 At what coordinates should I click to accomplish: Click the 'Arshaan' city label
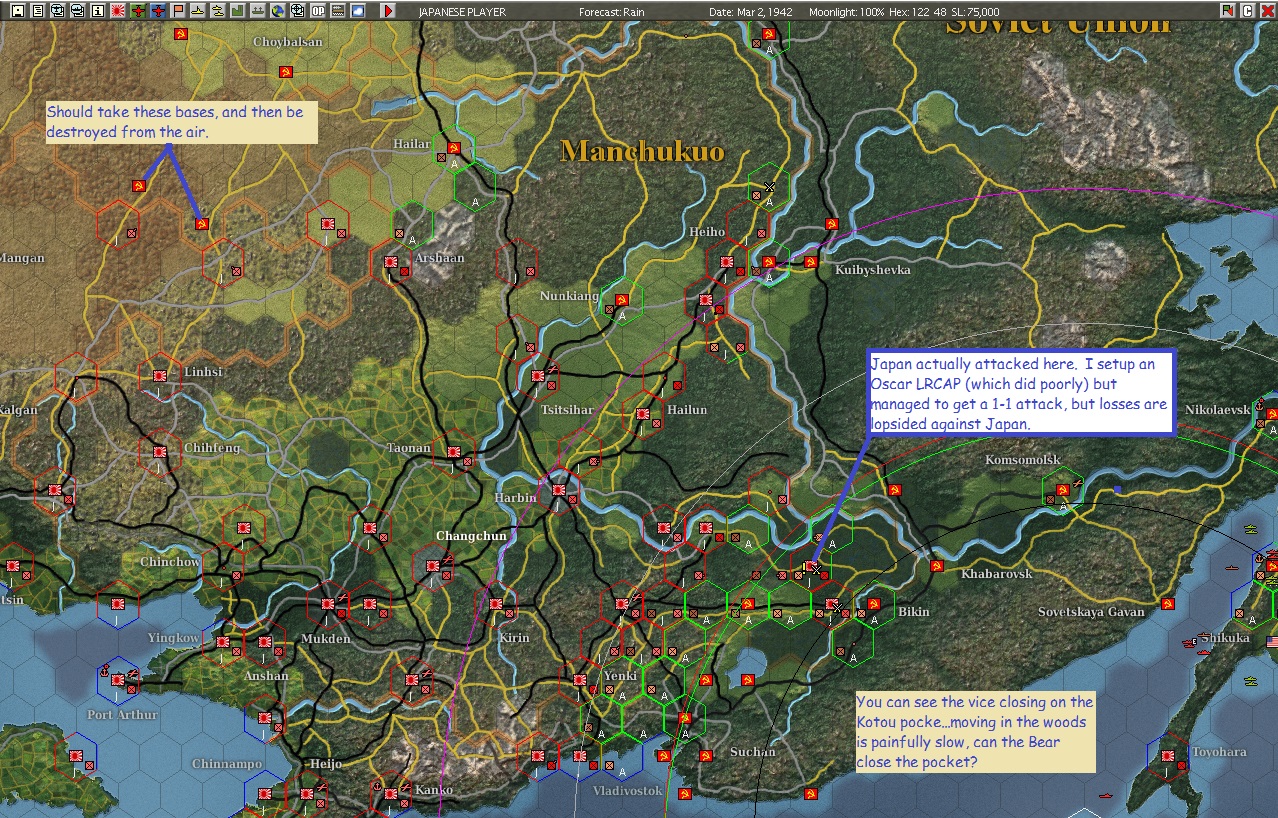pos(440,258)
